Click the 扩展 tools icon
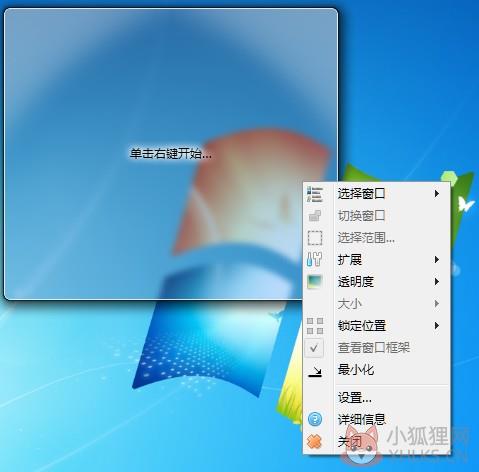The image size is (479, 472). 315,259
